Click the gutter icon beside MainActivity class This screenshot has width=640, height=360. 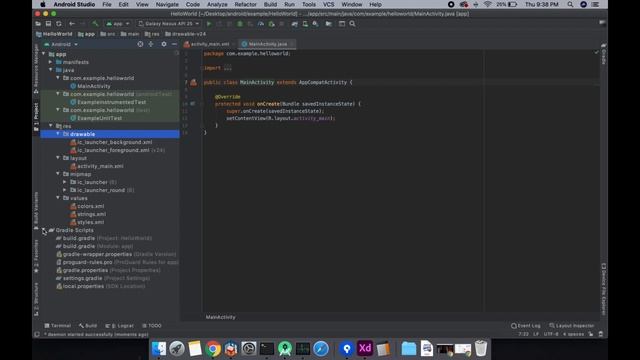pos(193,82)
